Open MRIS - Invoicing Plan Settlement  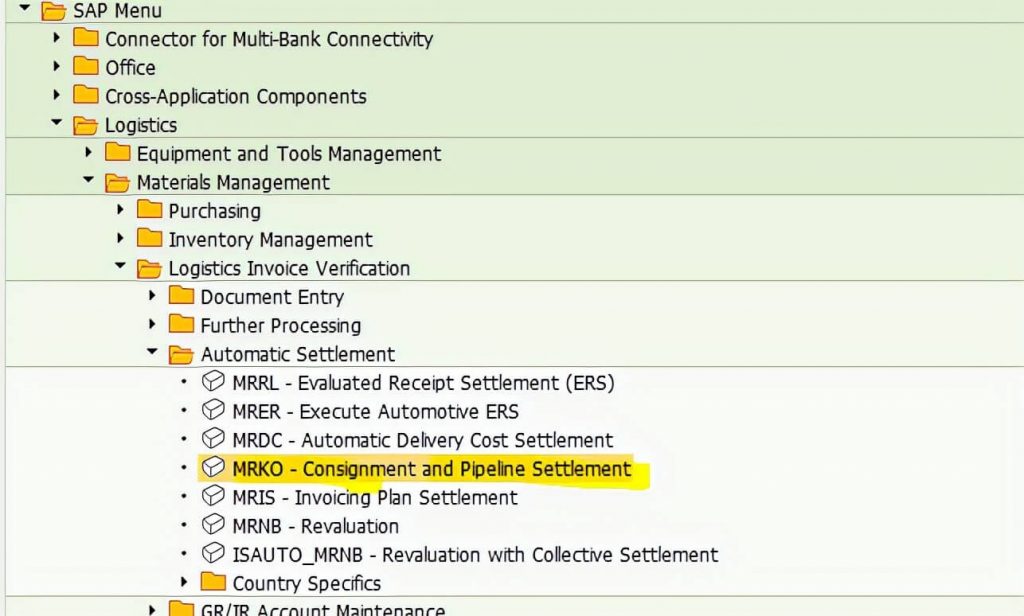(x=375, y=498)
